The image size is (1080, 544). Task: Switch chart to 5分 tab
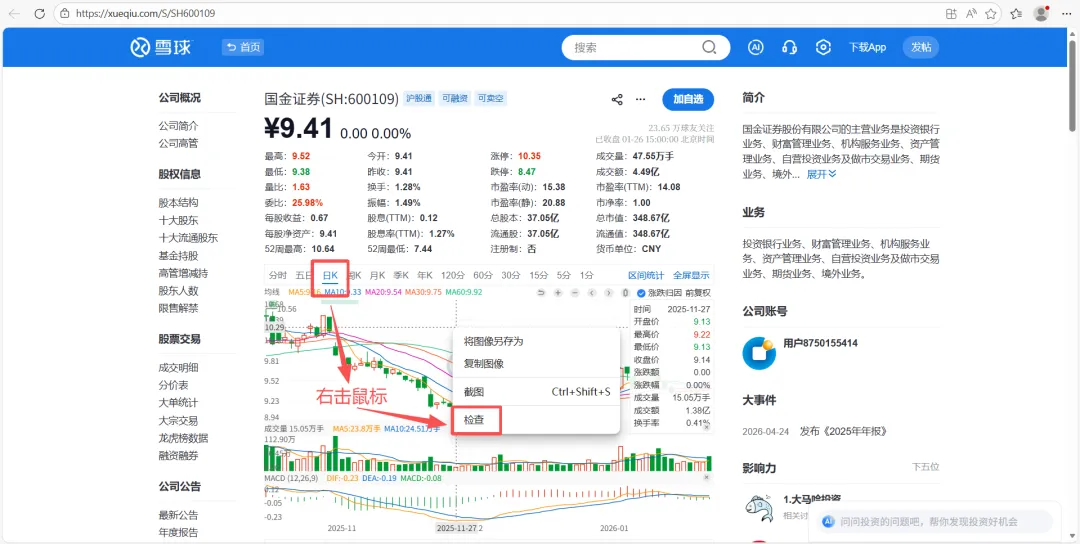click(564, 275)
